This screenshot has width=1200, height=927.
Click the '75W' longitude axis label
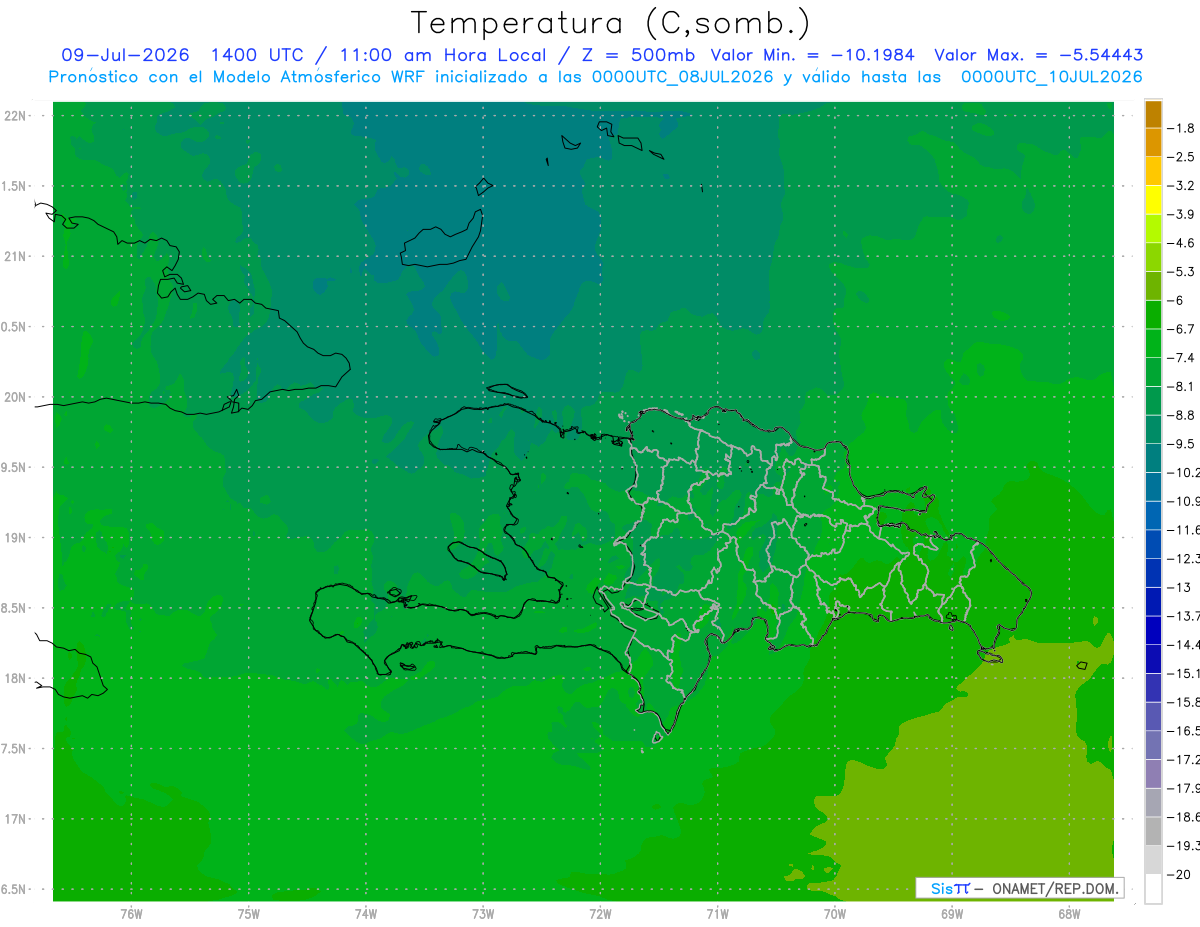[x=248, y=914]
